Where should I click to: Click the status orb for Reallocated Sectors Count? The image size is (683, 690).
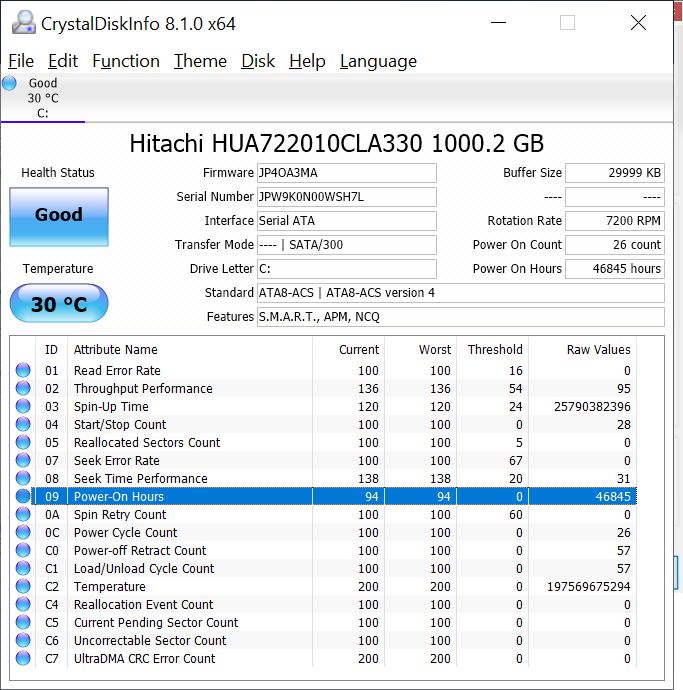click(23, 442)
